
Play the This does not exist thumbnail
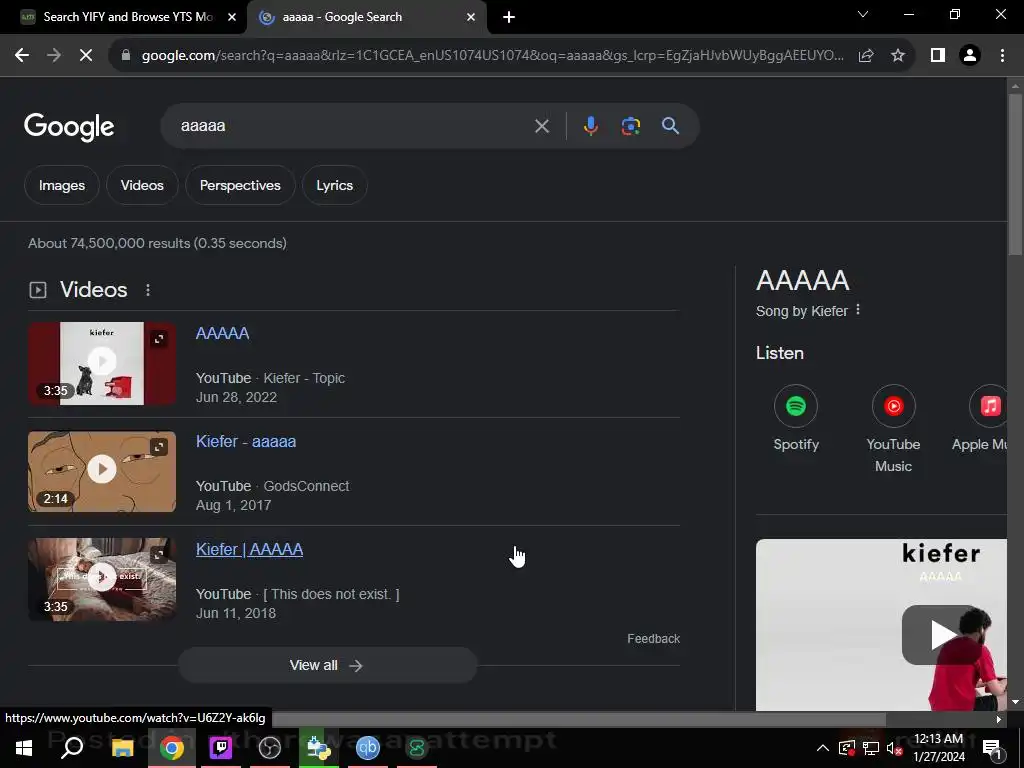pos(102,579)
